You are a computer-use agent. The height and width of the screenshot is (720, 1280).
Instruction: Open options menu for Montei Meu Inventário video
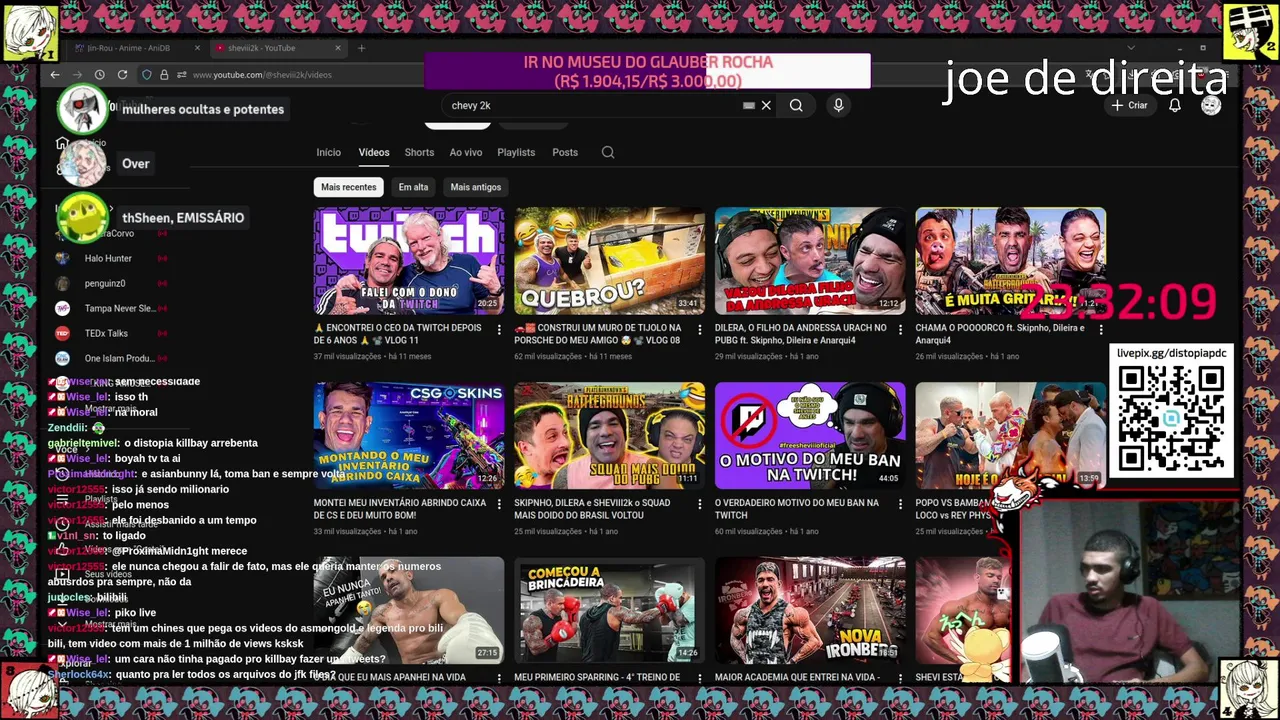coord(499,504)
